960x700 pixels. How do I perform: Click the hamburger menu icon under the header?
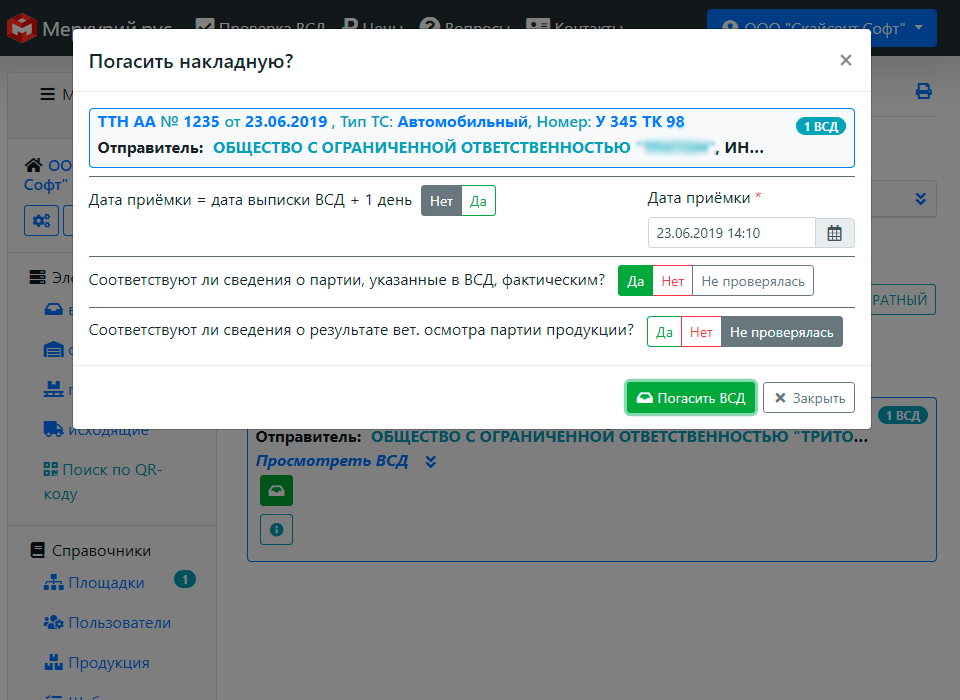[47, 94]
